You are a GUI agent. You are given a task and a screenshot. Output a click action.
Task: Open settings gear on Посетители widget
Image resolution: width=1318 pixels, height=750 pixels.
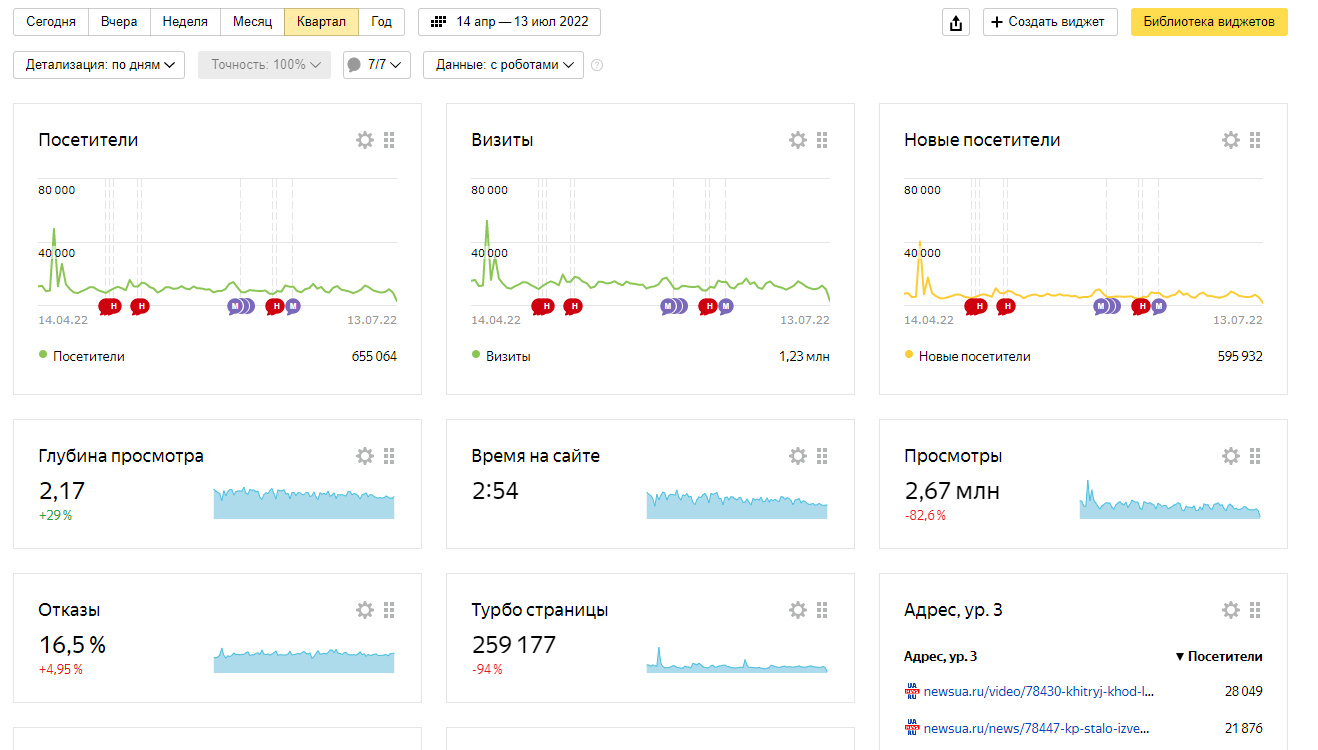(x=365, y=140)
